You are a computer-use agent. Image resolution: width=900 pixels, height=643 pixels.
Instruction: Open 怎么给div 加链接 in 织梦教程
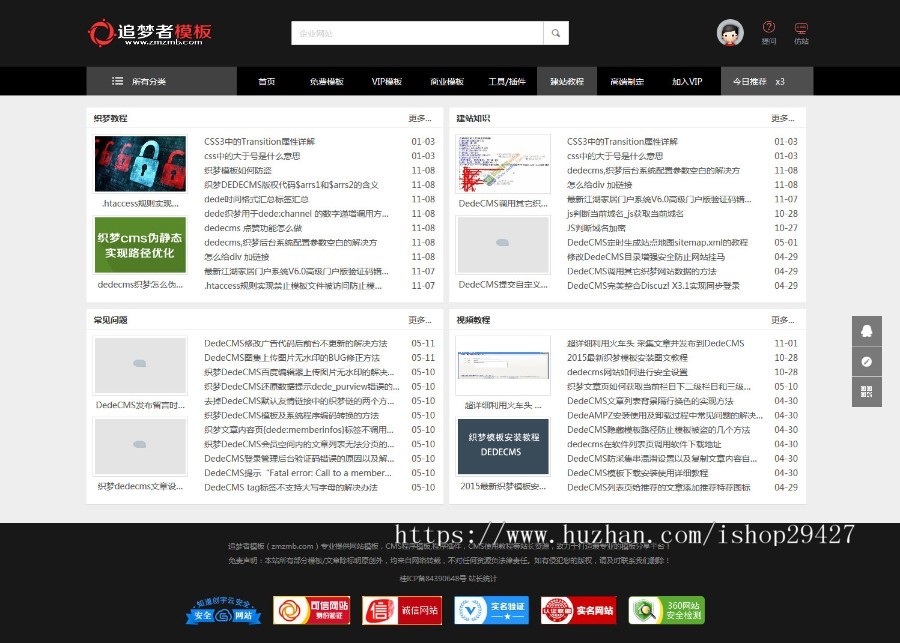(236, 257)
